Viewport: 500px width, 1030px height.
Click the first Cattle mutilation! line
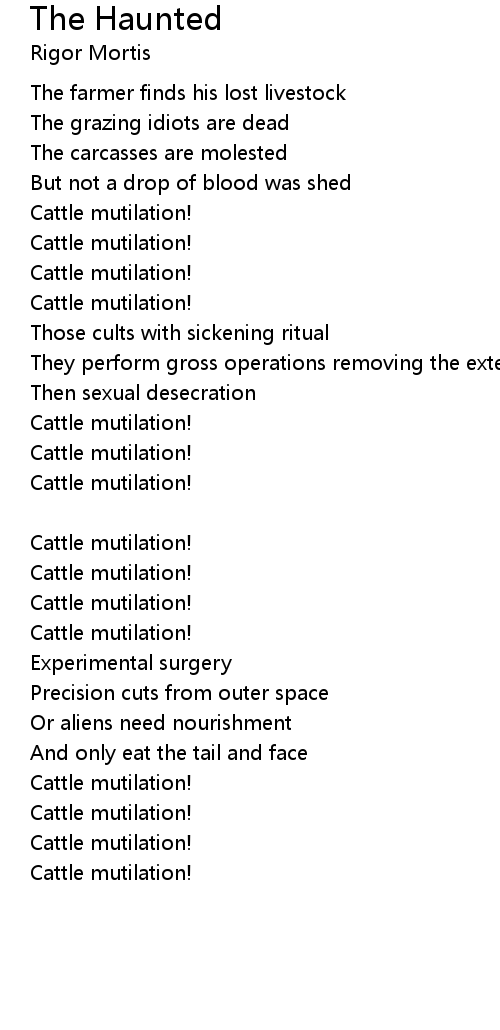[x=110, y=213]
